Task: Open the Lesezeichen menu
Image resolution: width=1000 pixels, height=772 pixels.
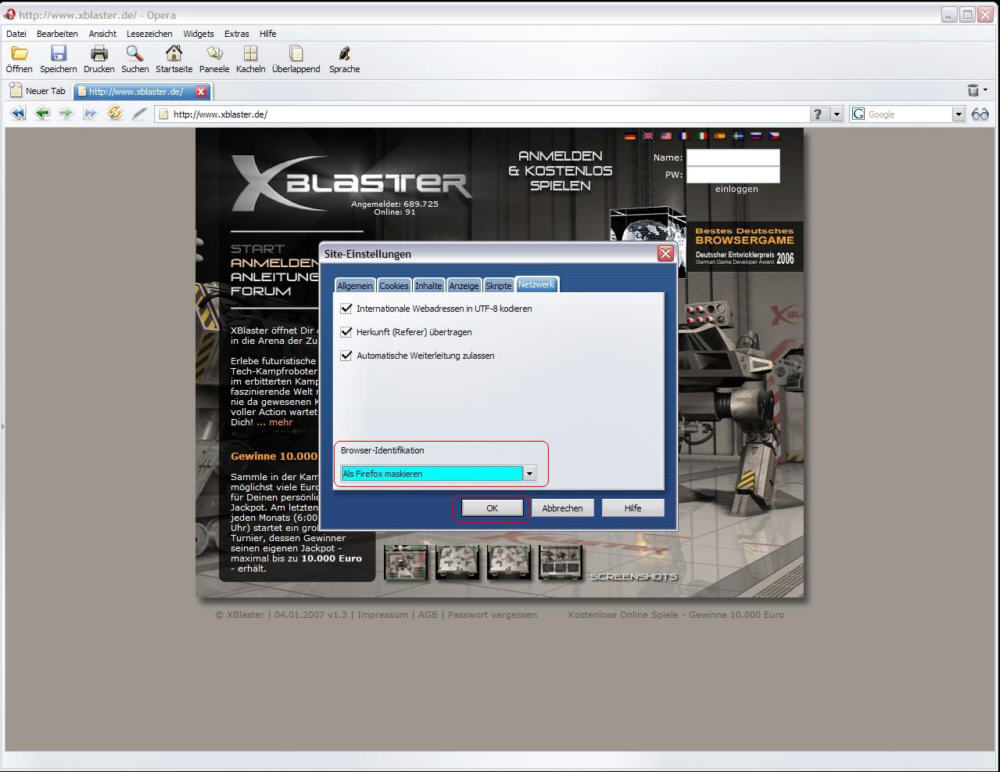Action: (x=149, y=34)
